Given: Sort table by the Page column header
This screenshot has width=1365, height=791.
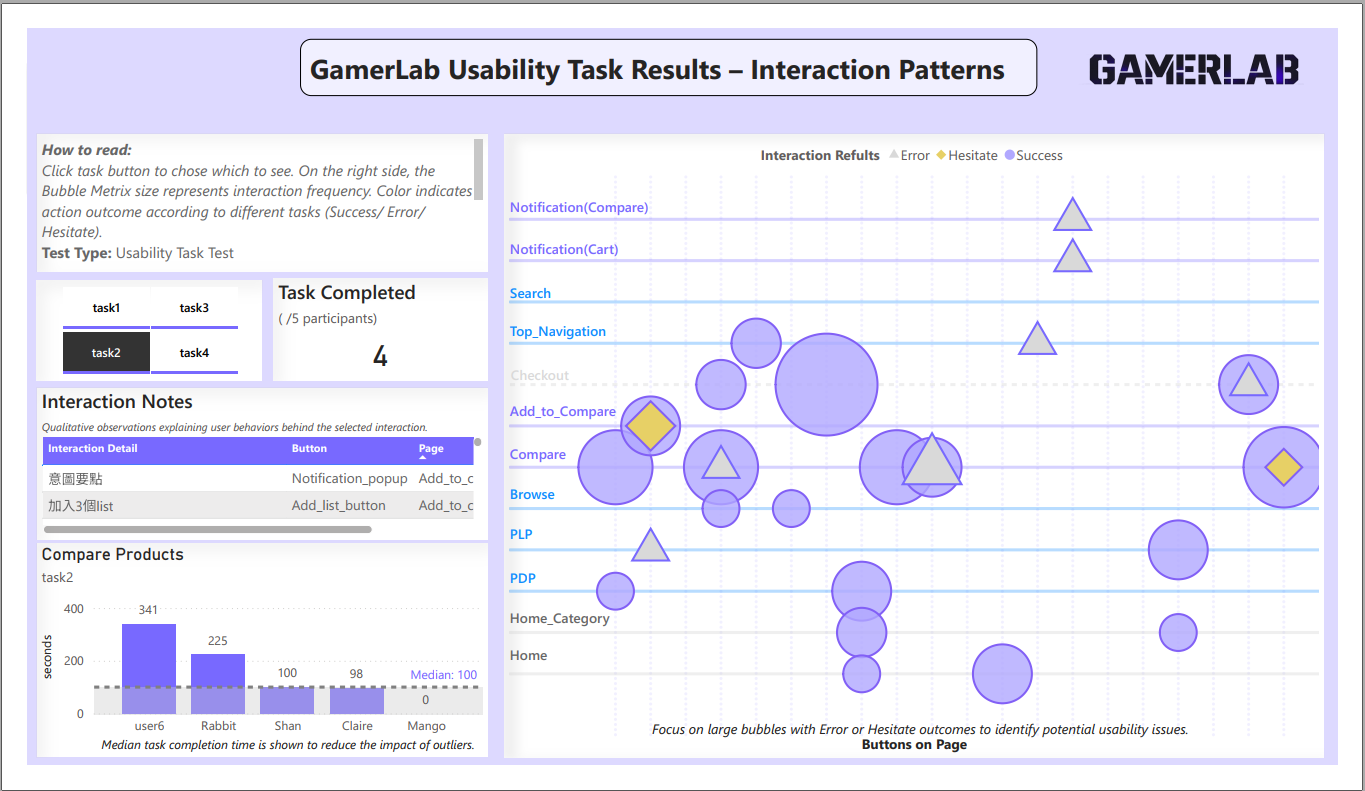Looking at the screenshot, I should tap(431, 449).
